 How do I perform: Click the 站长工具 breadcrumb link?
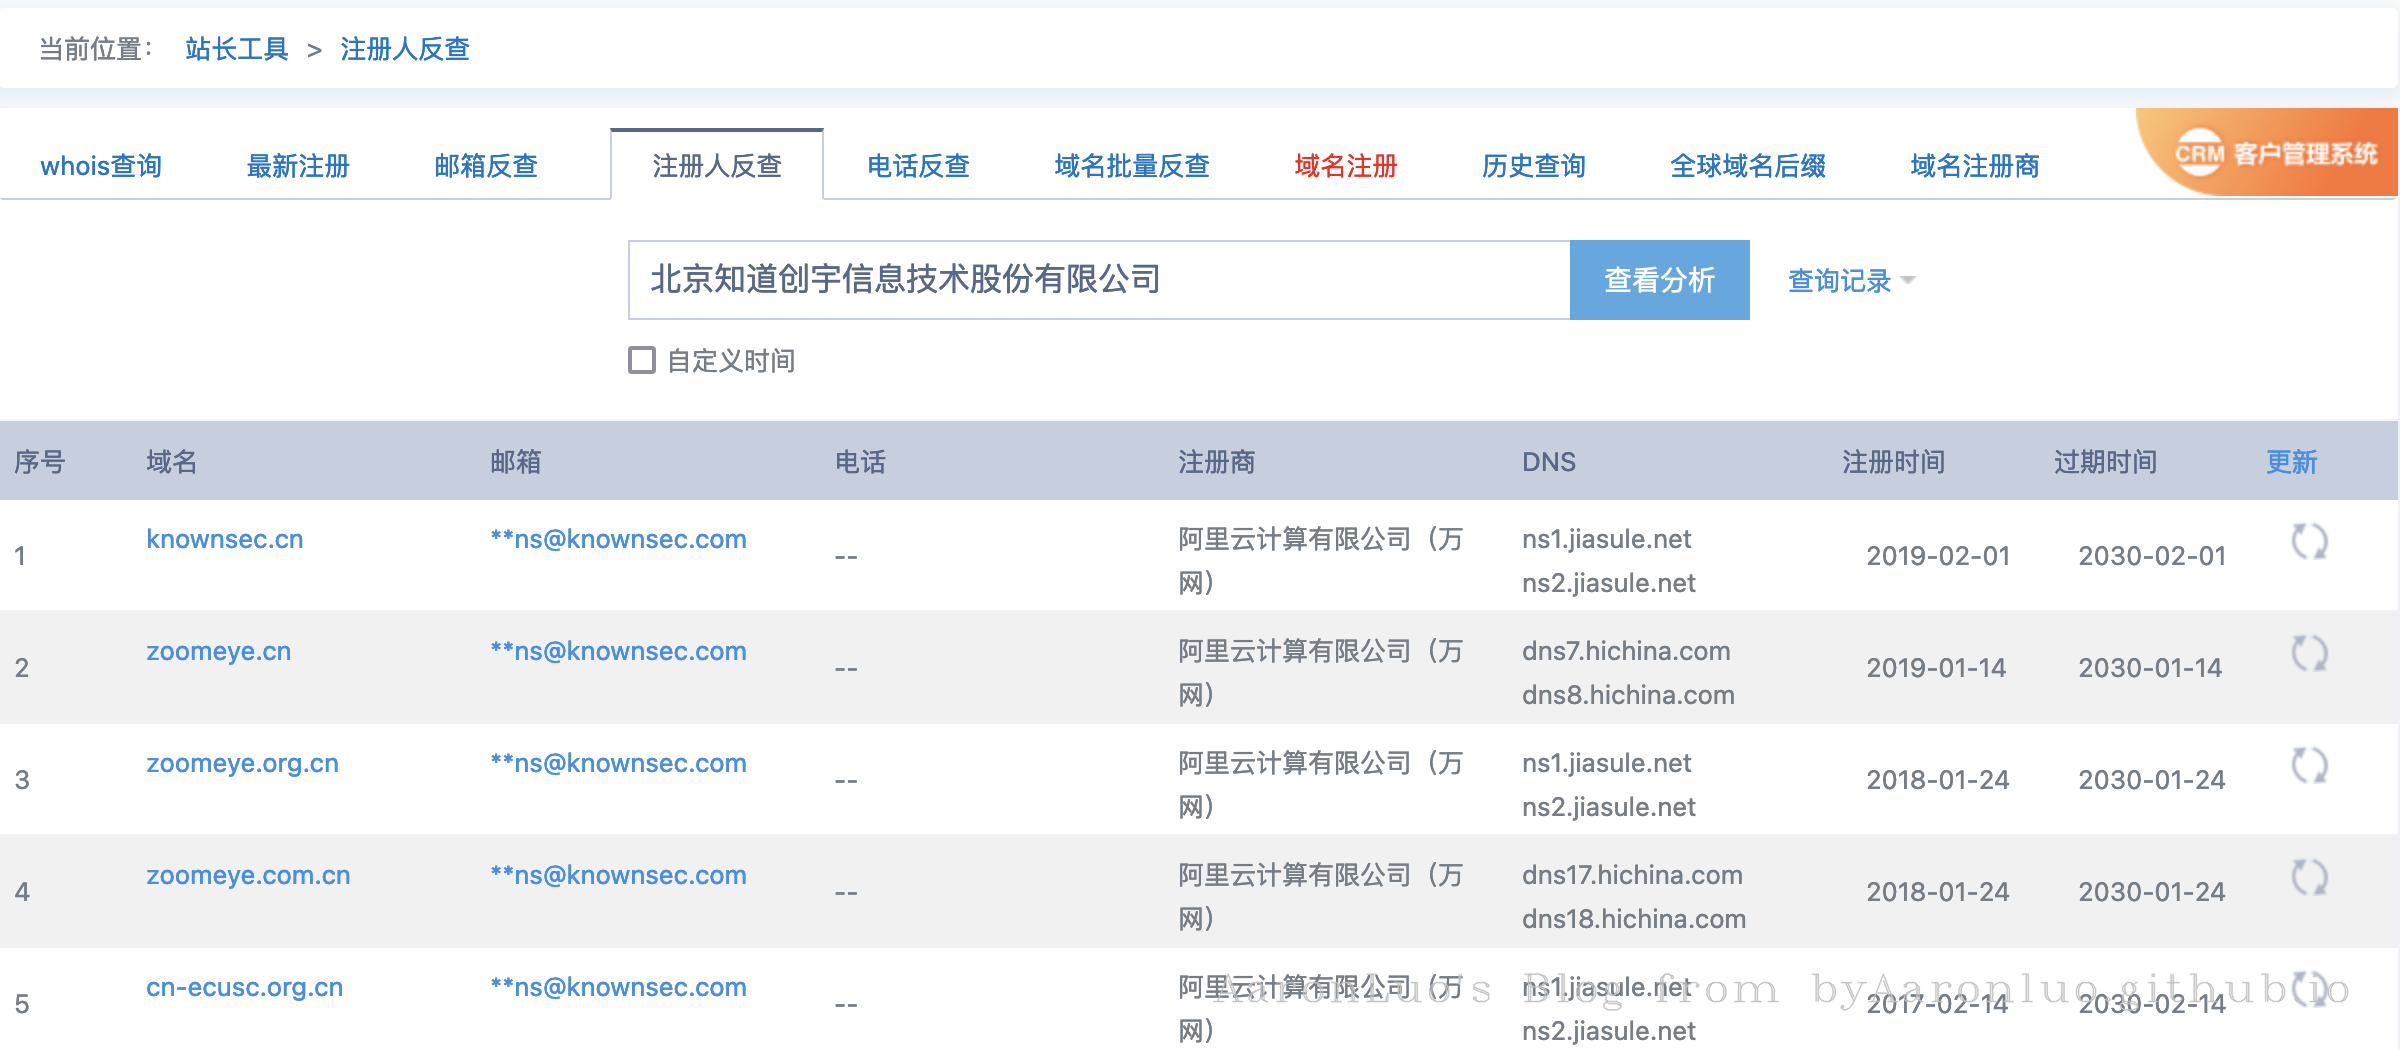pos(237,49)
